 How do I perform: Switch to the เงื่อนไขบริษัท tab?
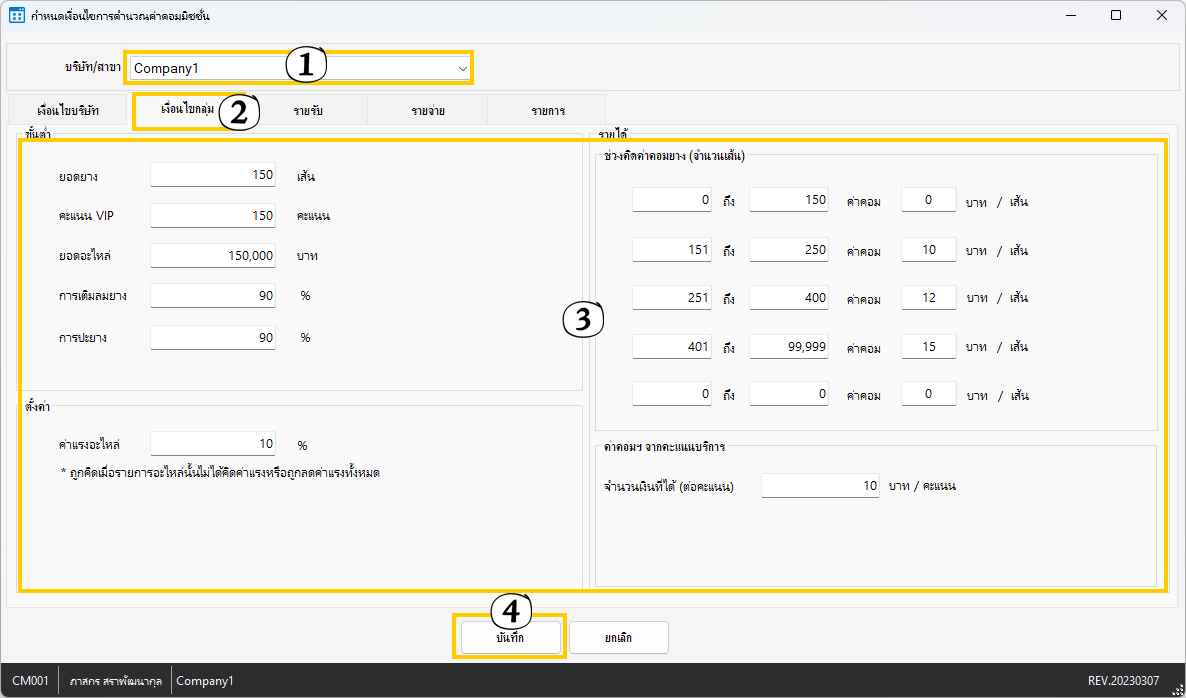click(x=67, y=111)
